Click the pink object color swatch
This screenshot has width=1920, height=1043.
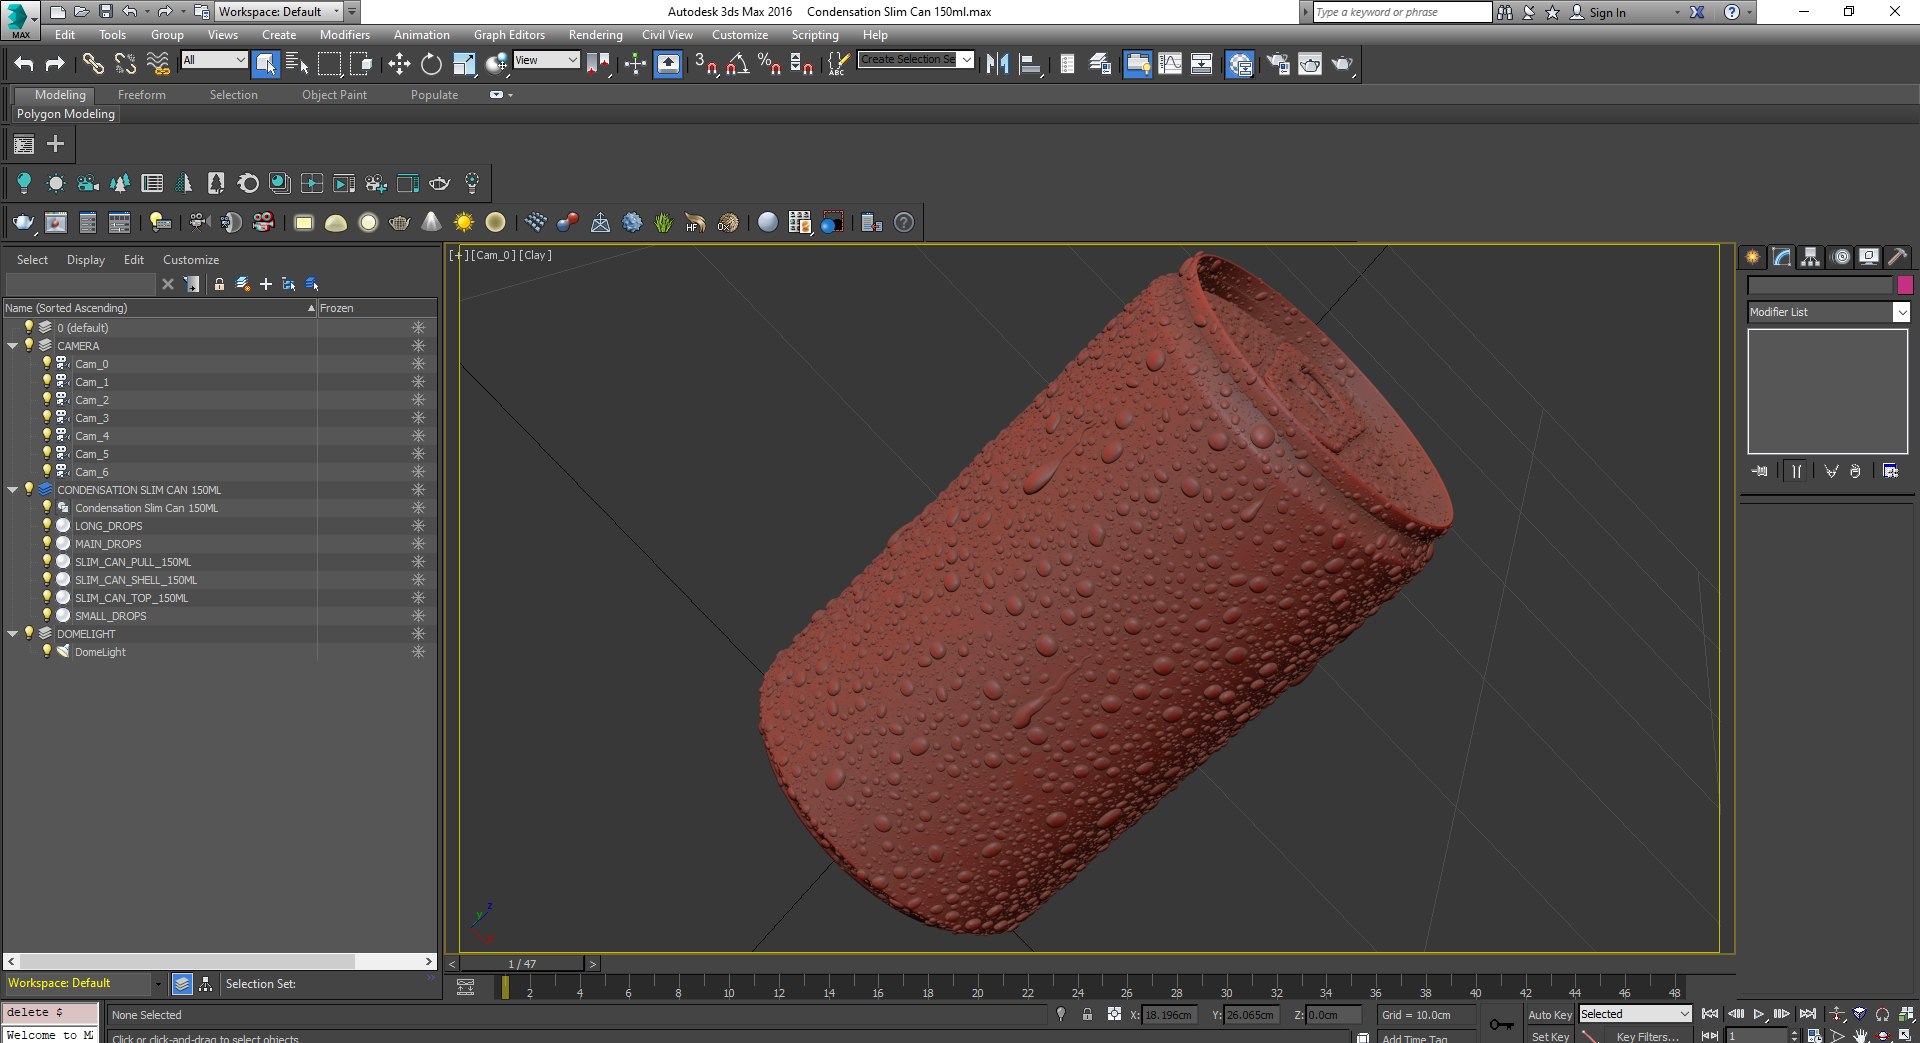[1905, 285]
